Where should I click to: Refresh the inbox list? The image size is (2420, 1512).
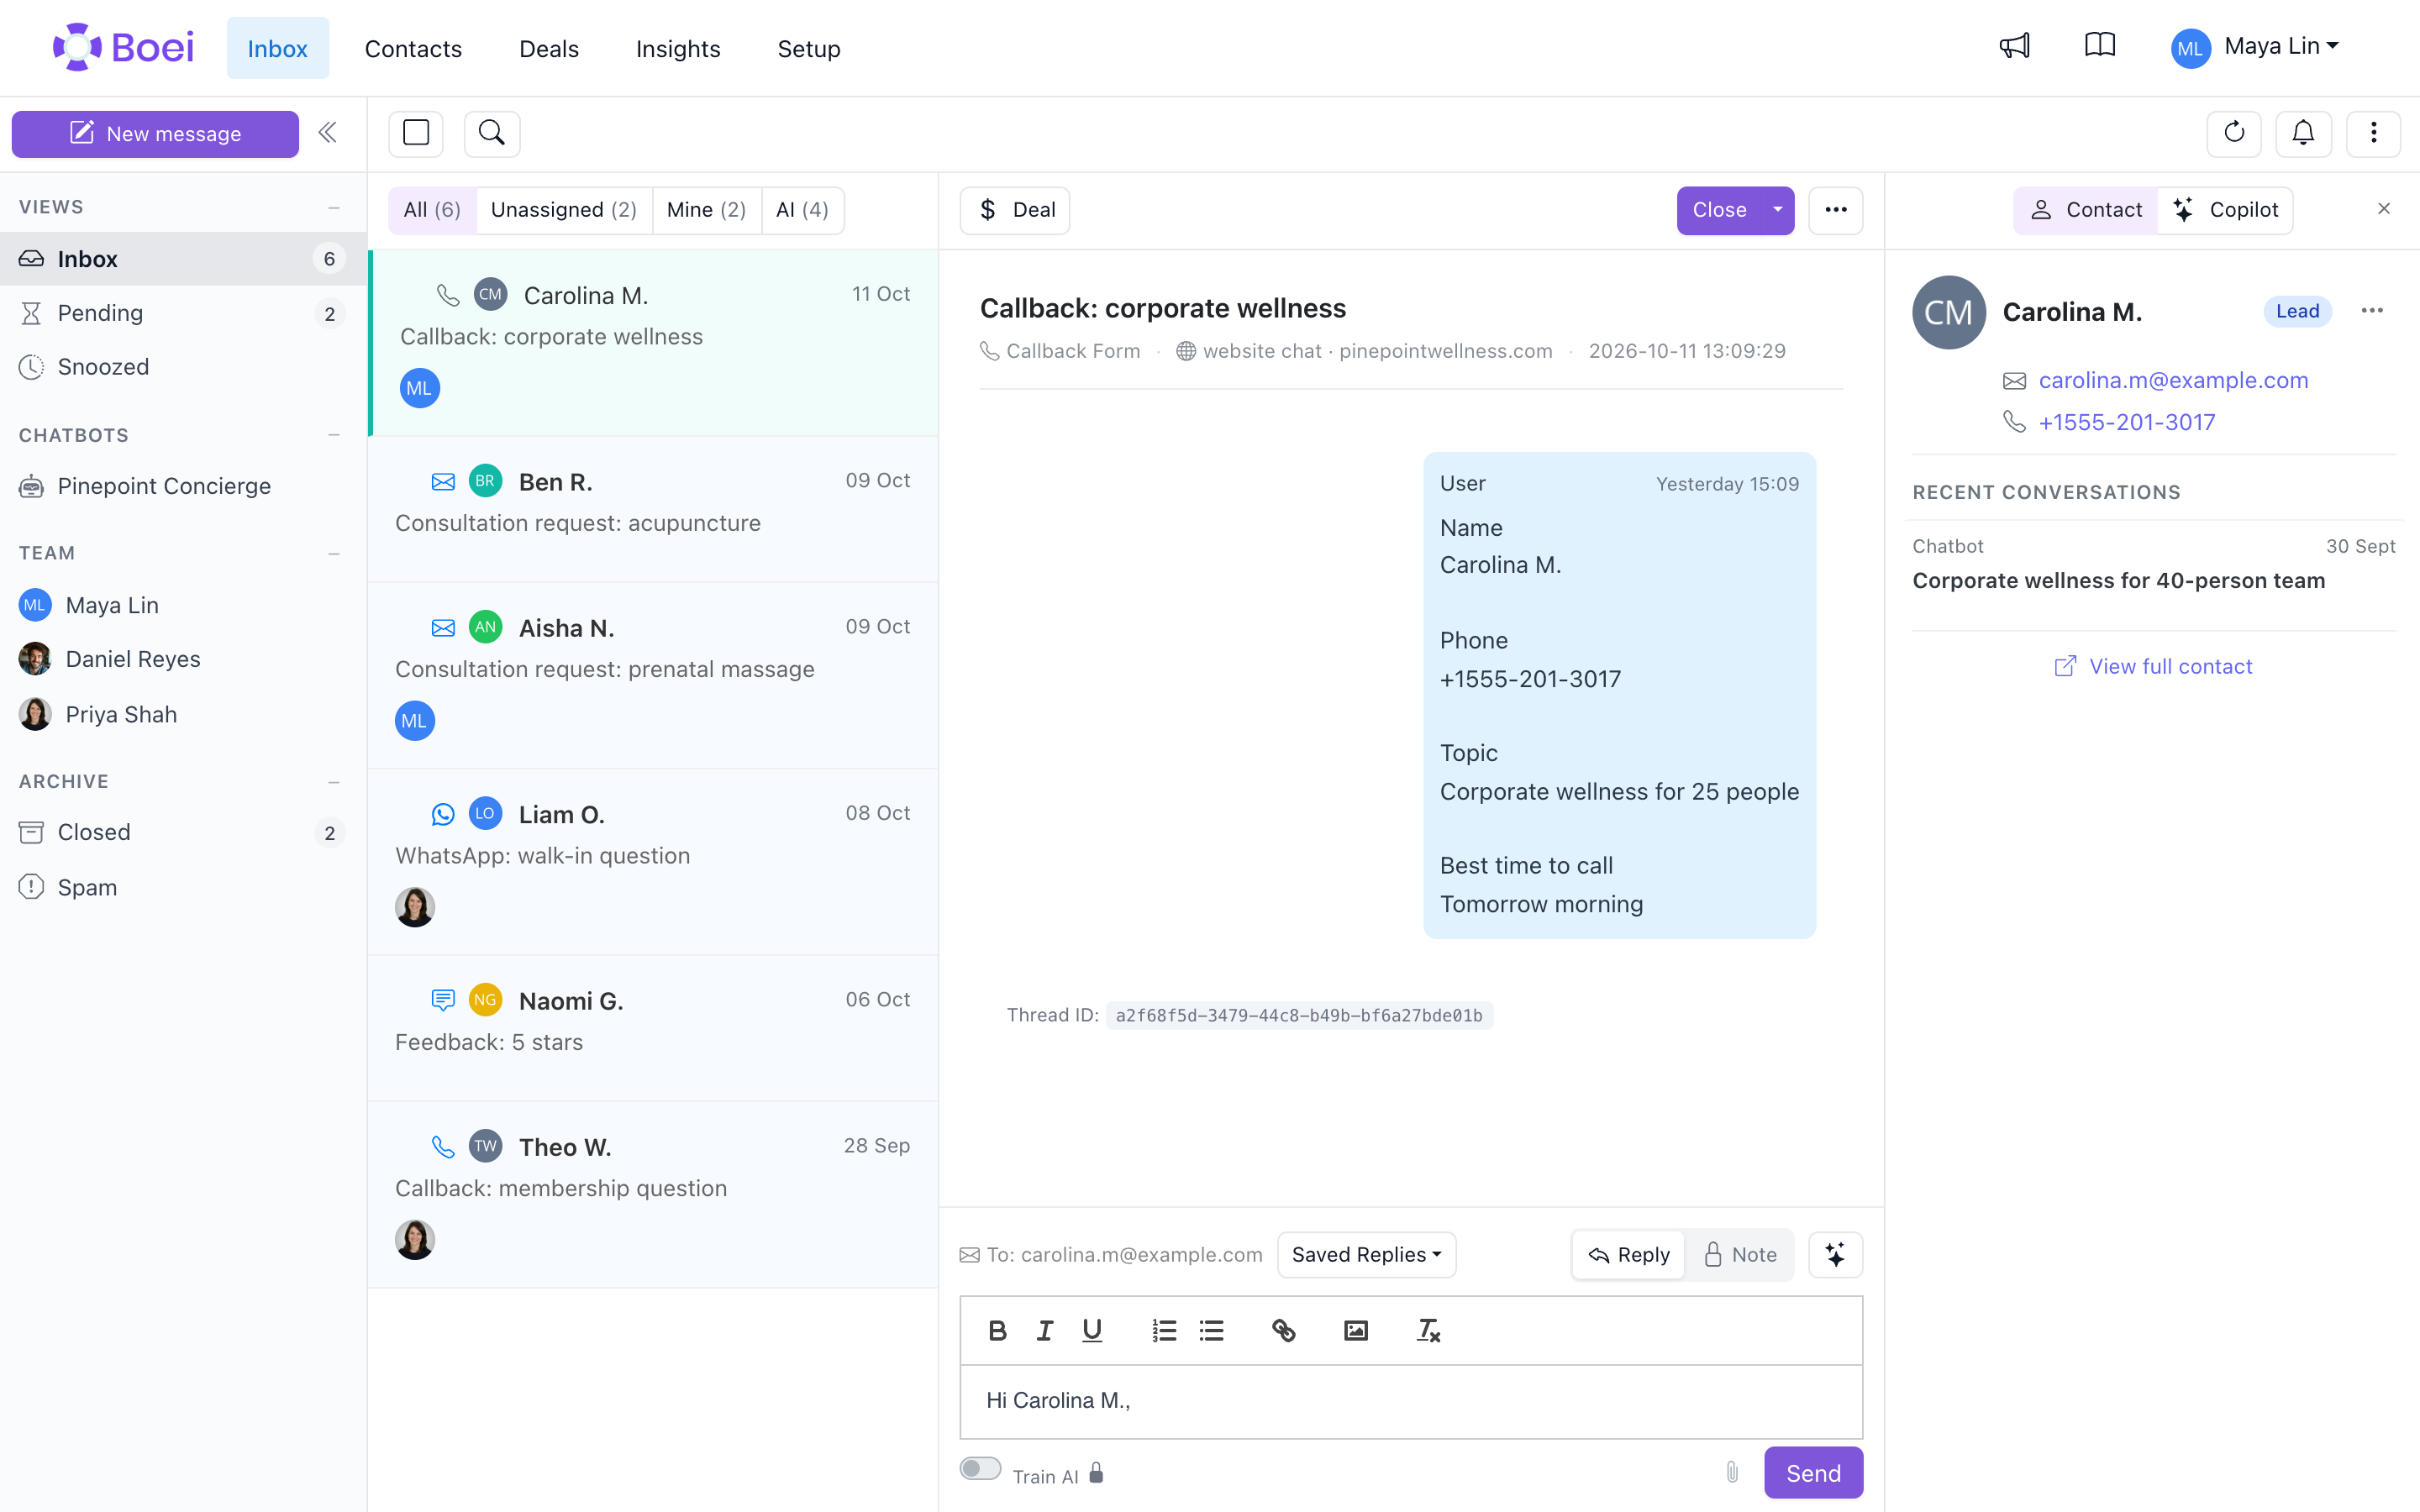click(x=2234, y=133)
